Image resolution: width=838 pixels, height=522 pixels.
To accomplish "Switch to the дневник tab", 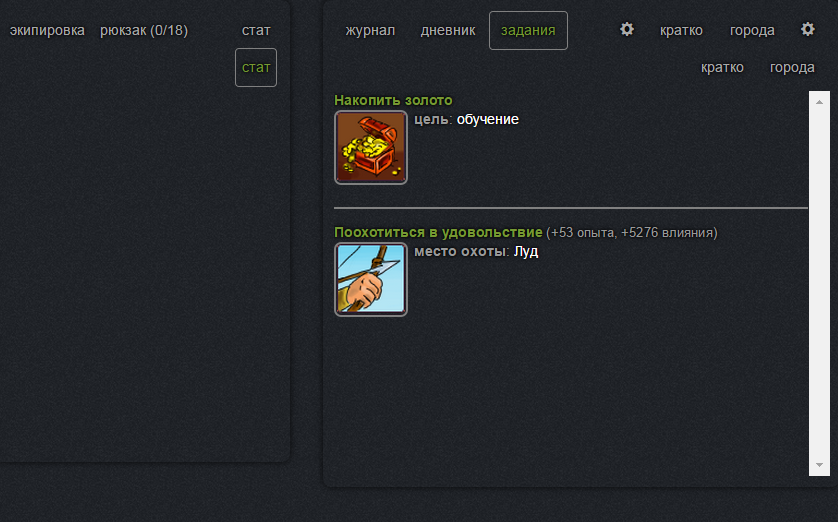I will (x=448, y=30).
